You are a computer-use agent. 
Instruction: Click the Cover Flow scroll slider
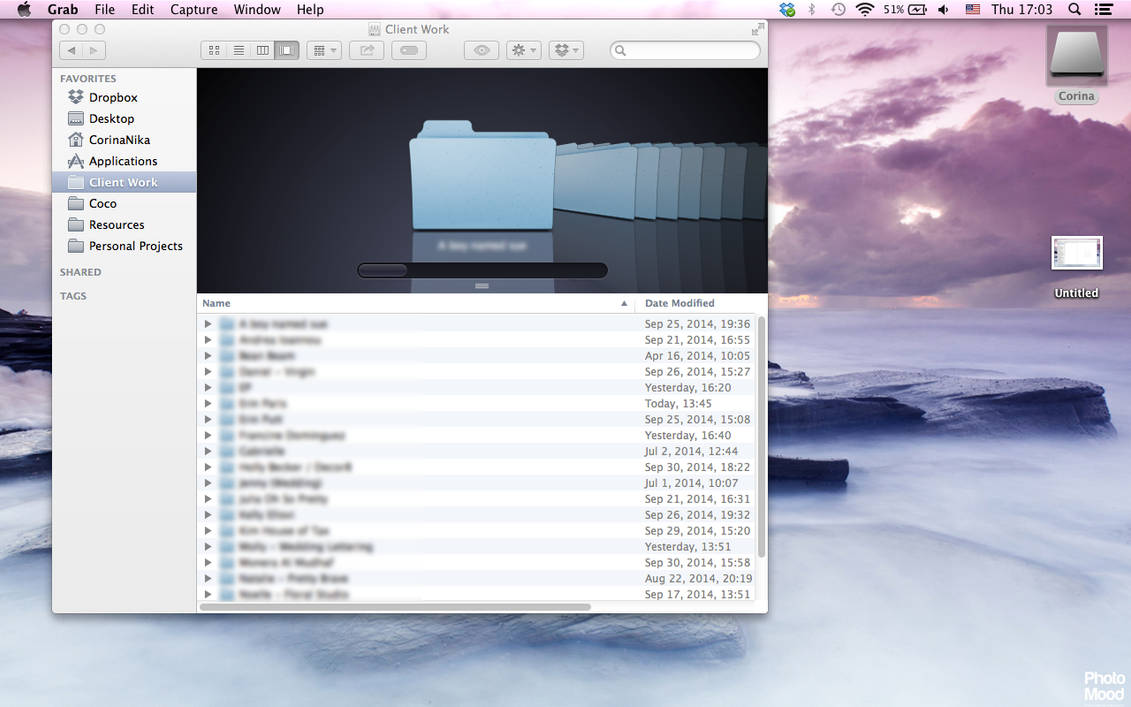pyautogui.click(x=384, y=269)
